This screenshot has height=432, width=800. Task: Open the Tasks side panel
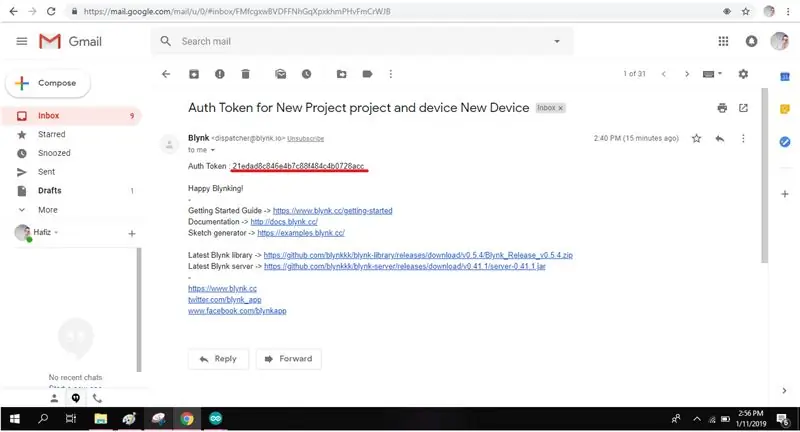coord(785,142)
